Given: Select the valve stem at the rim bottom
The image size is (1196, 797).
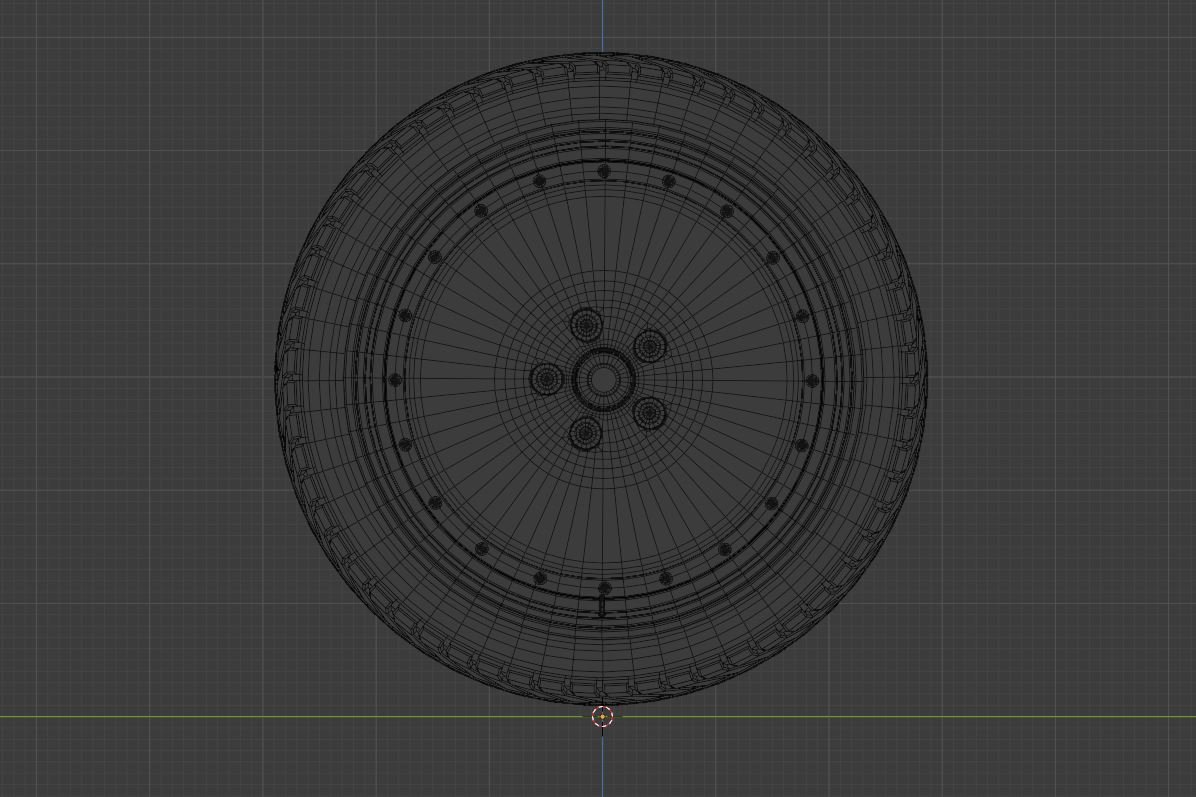Looking at the screenshot, I should pos(603,606).
